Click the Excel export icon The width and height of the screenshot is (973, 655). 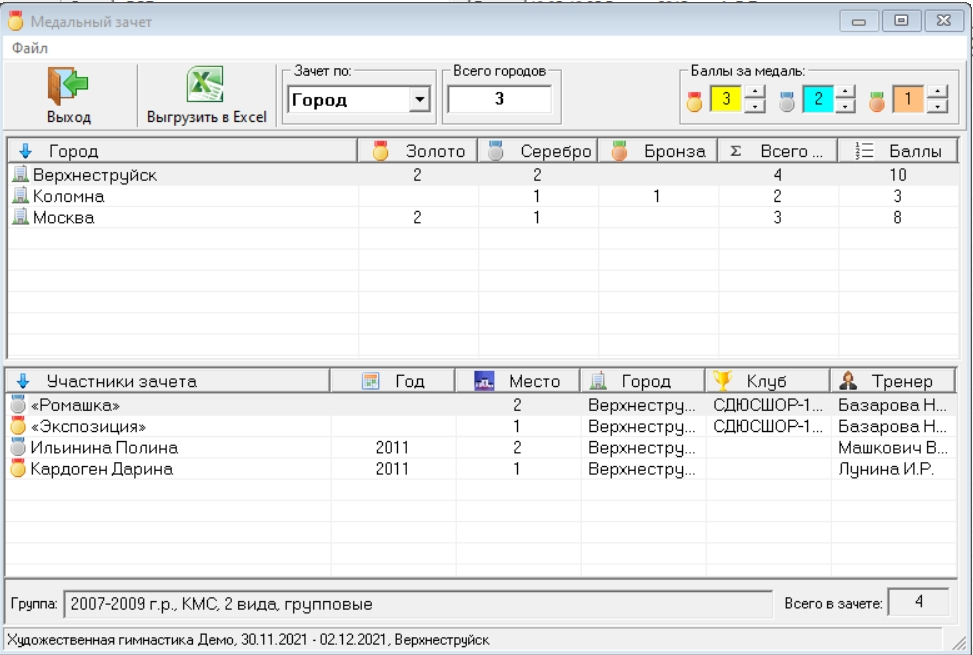(x=206, y=86)
